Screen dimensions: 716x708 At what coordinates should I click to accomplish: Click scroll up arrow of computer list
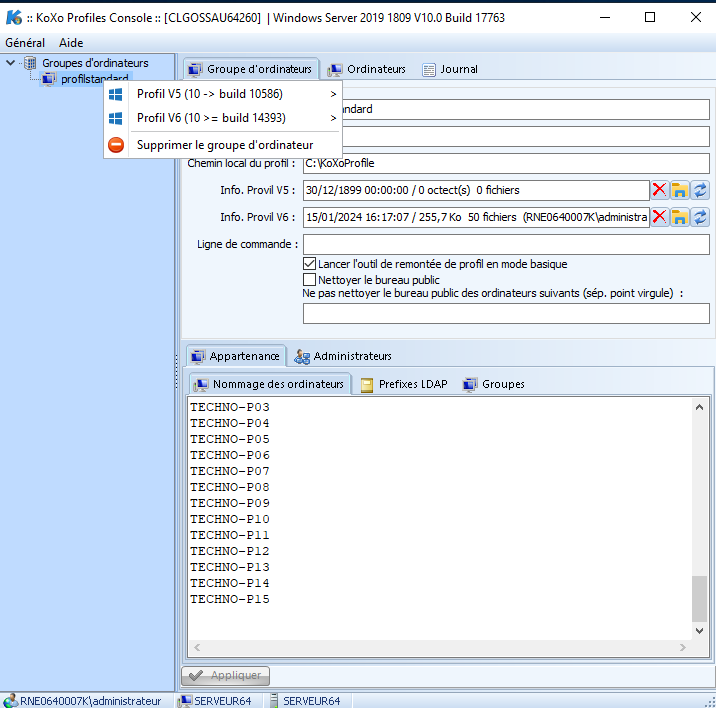[x=699, y=407]
